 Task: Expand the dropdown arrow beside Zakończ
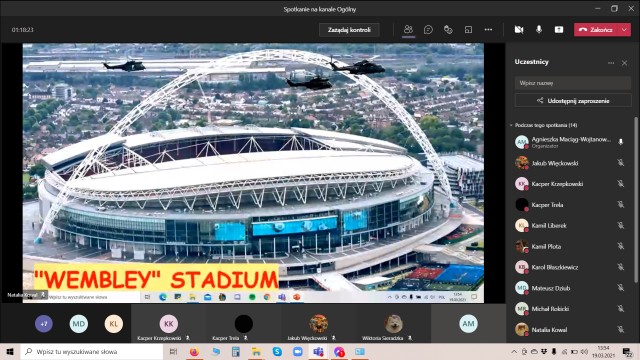[x=624, y=29]
